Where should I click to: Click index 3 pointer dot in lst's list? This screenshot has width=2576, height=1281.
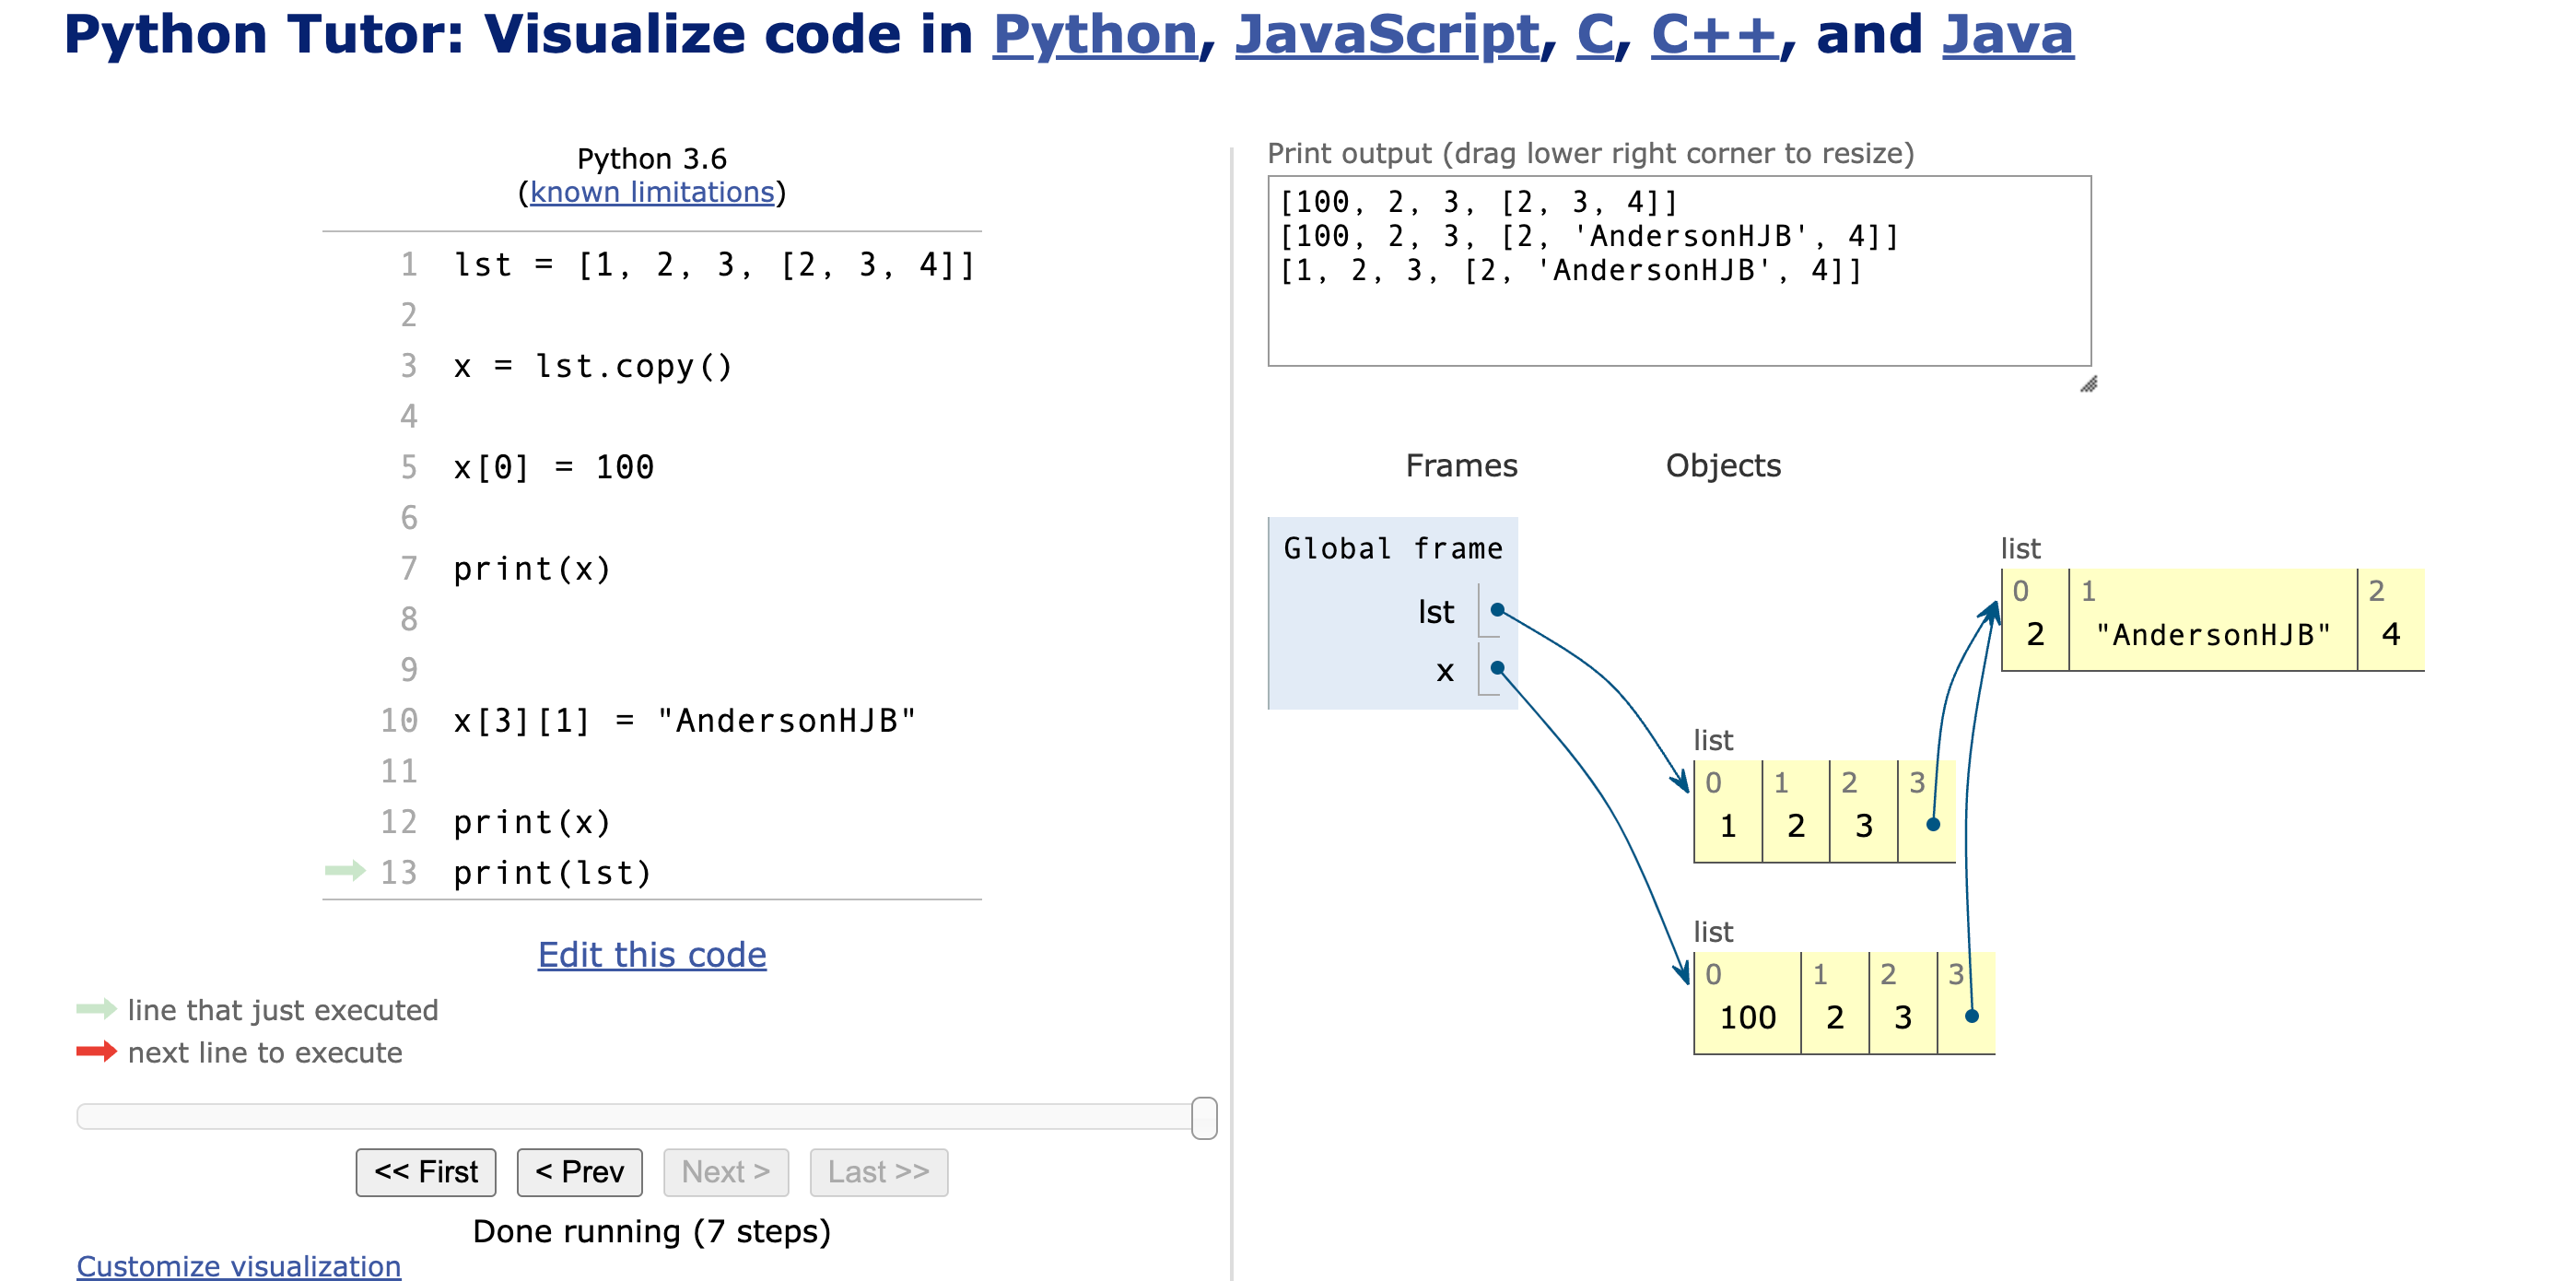click(x=1933, y=824)
